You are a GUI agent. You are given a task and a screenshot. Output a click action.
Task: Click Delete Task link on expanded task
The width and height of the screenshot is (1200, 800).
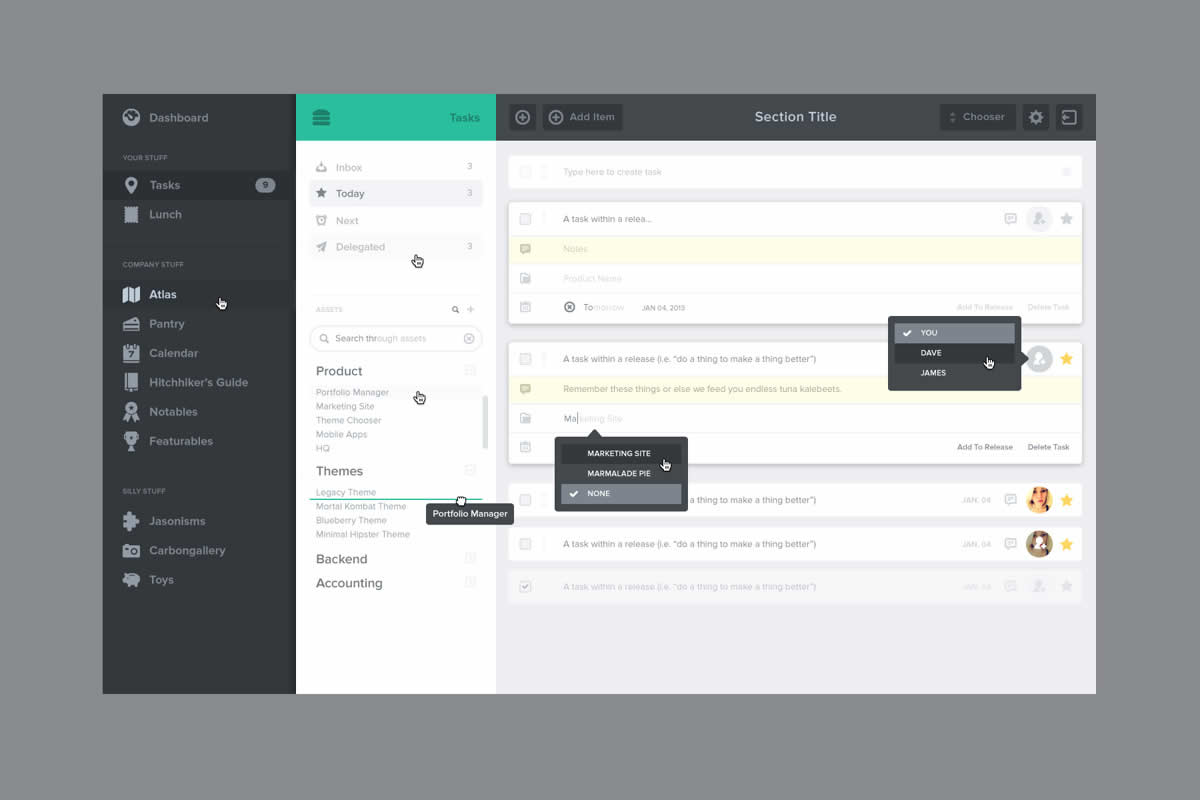[x=1048, y=447]
